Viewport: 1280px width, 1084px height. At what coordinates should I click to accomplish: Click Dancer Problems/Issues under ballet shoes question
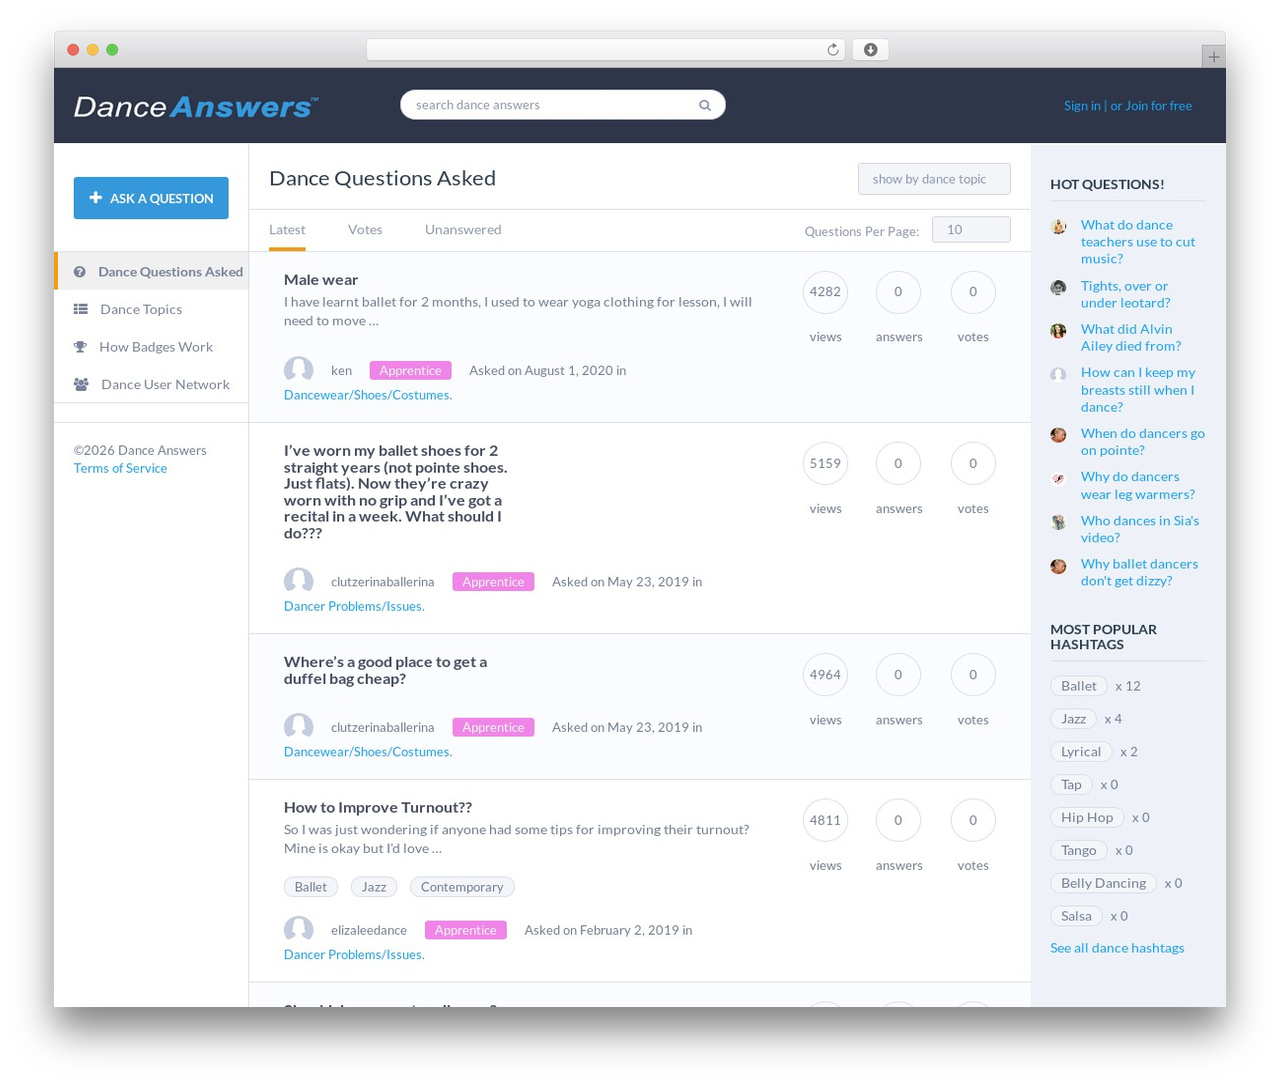[354, 606]
